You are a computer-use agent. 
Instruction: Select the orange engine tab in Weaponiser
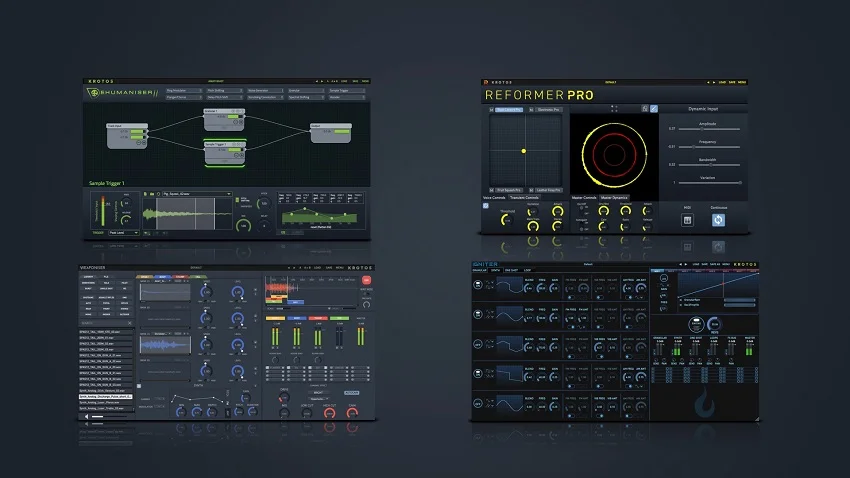145,276
